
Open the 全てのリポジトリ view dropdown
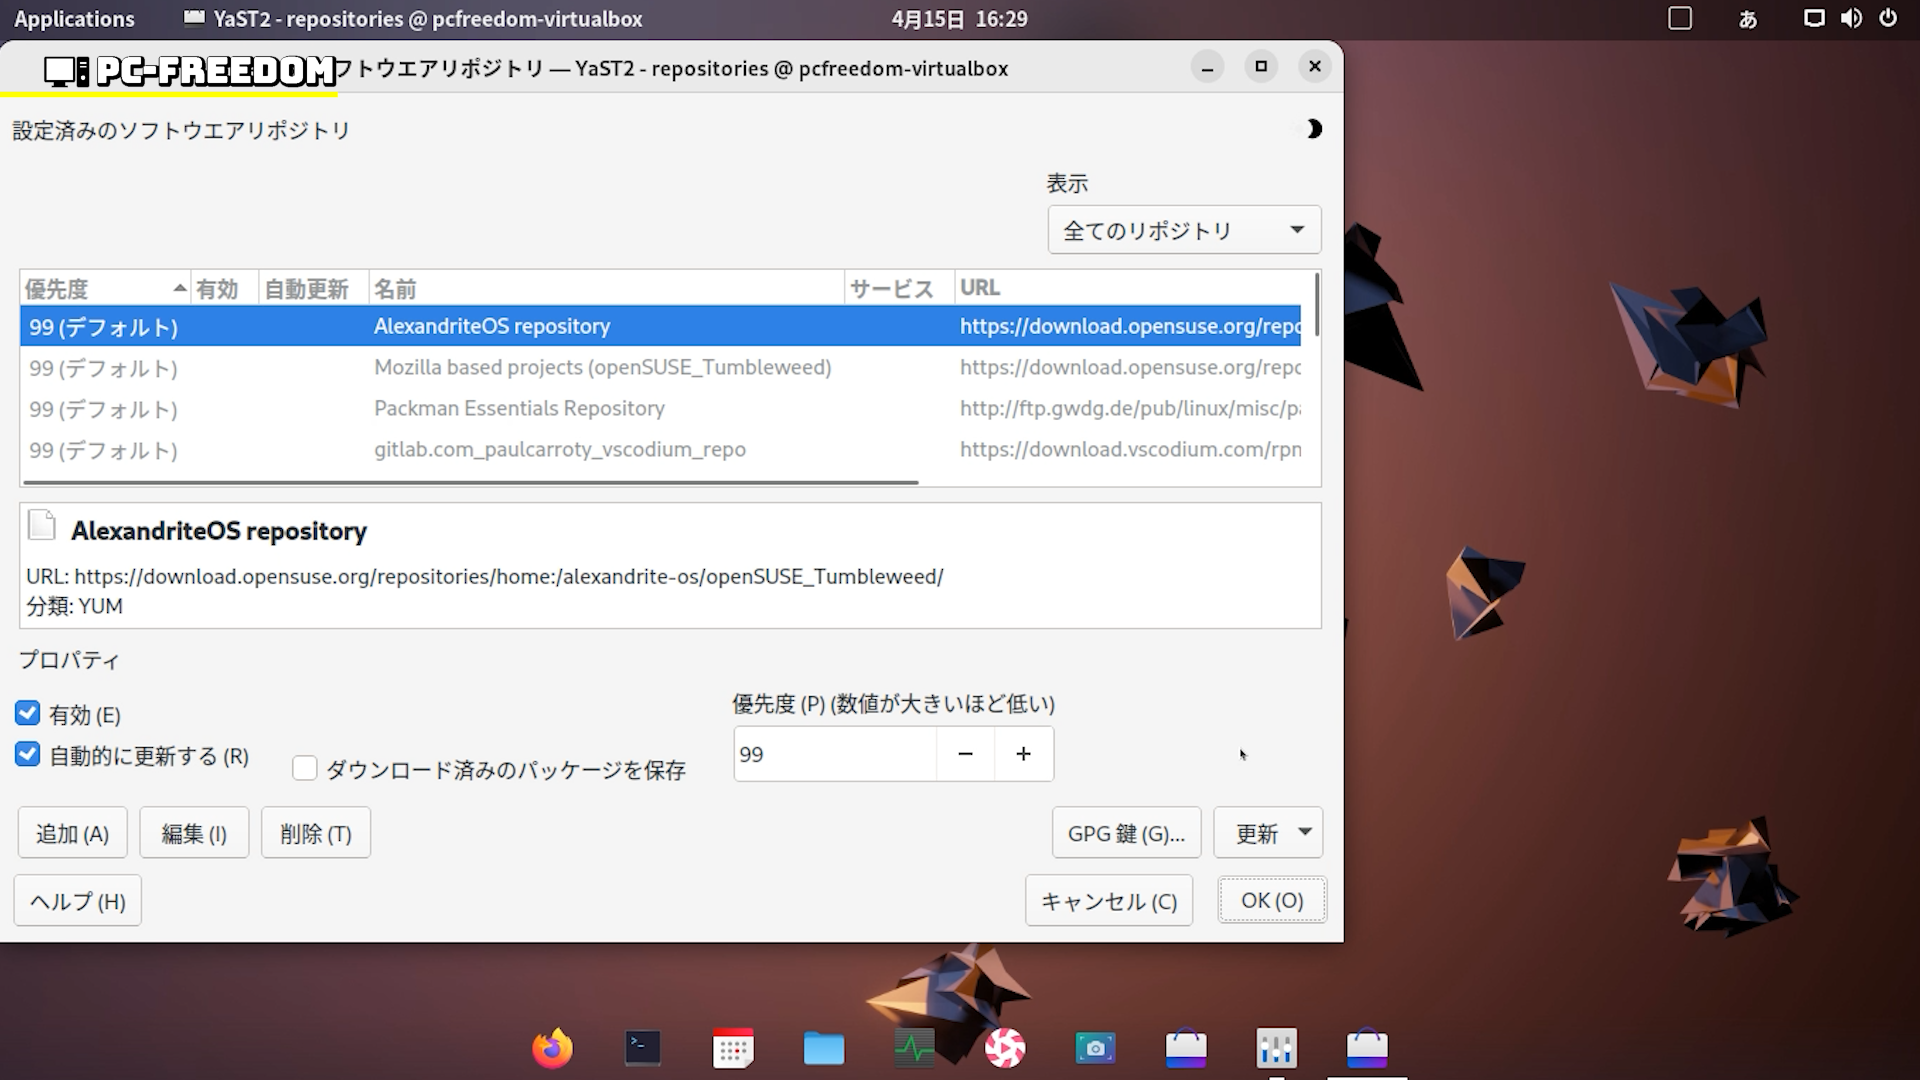click(1184, 230)
